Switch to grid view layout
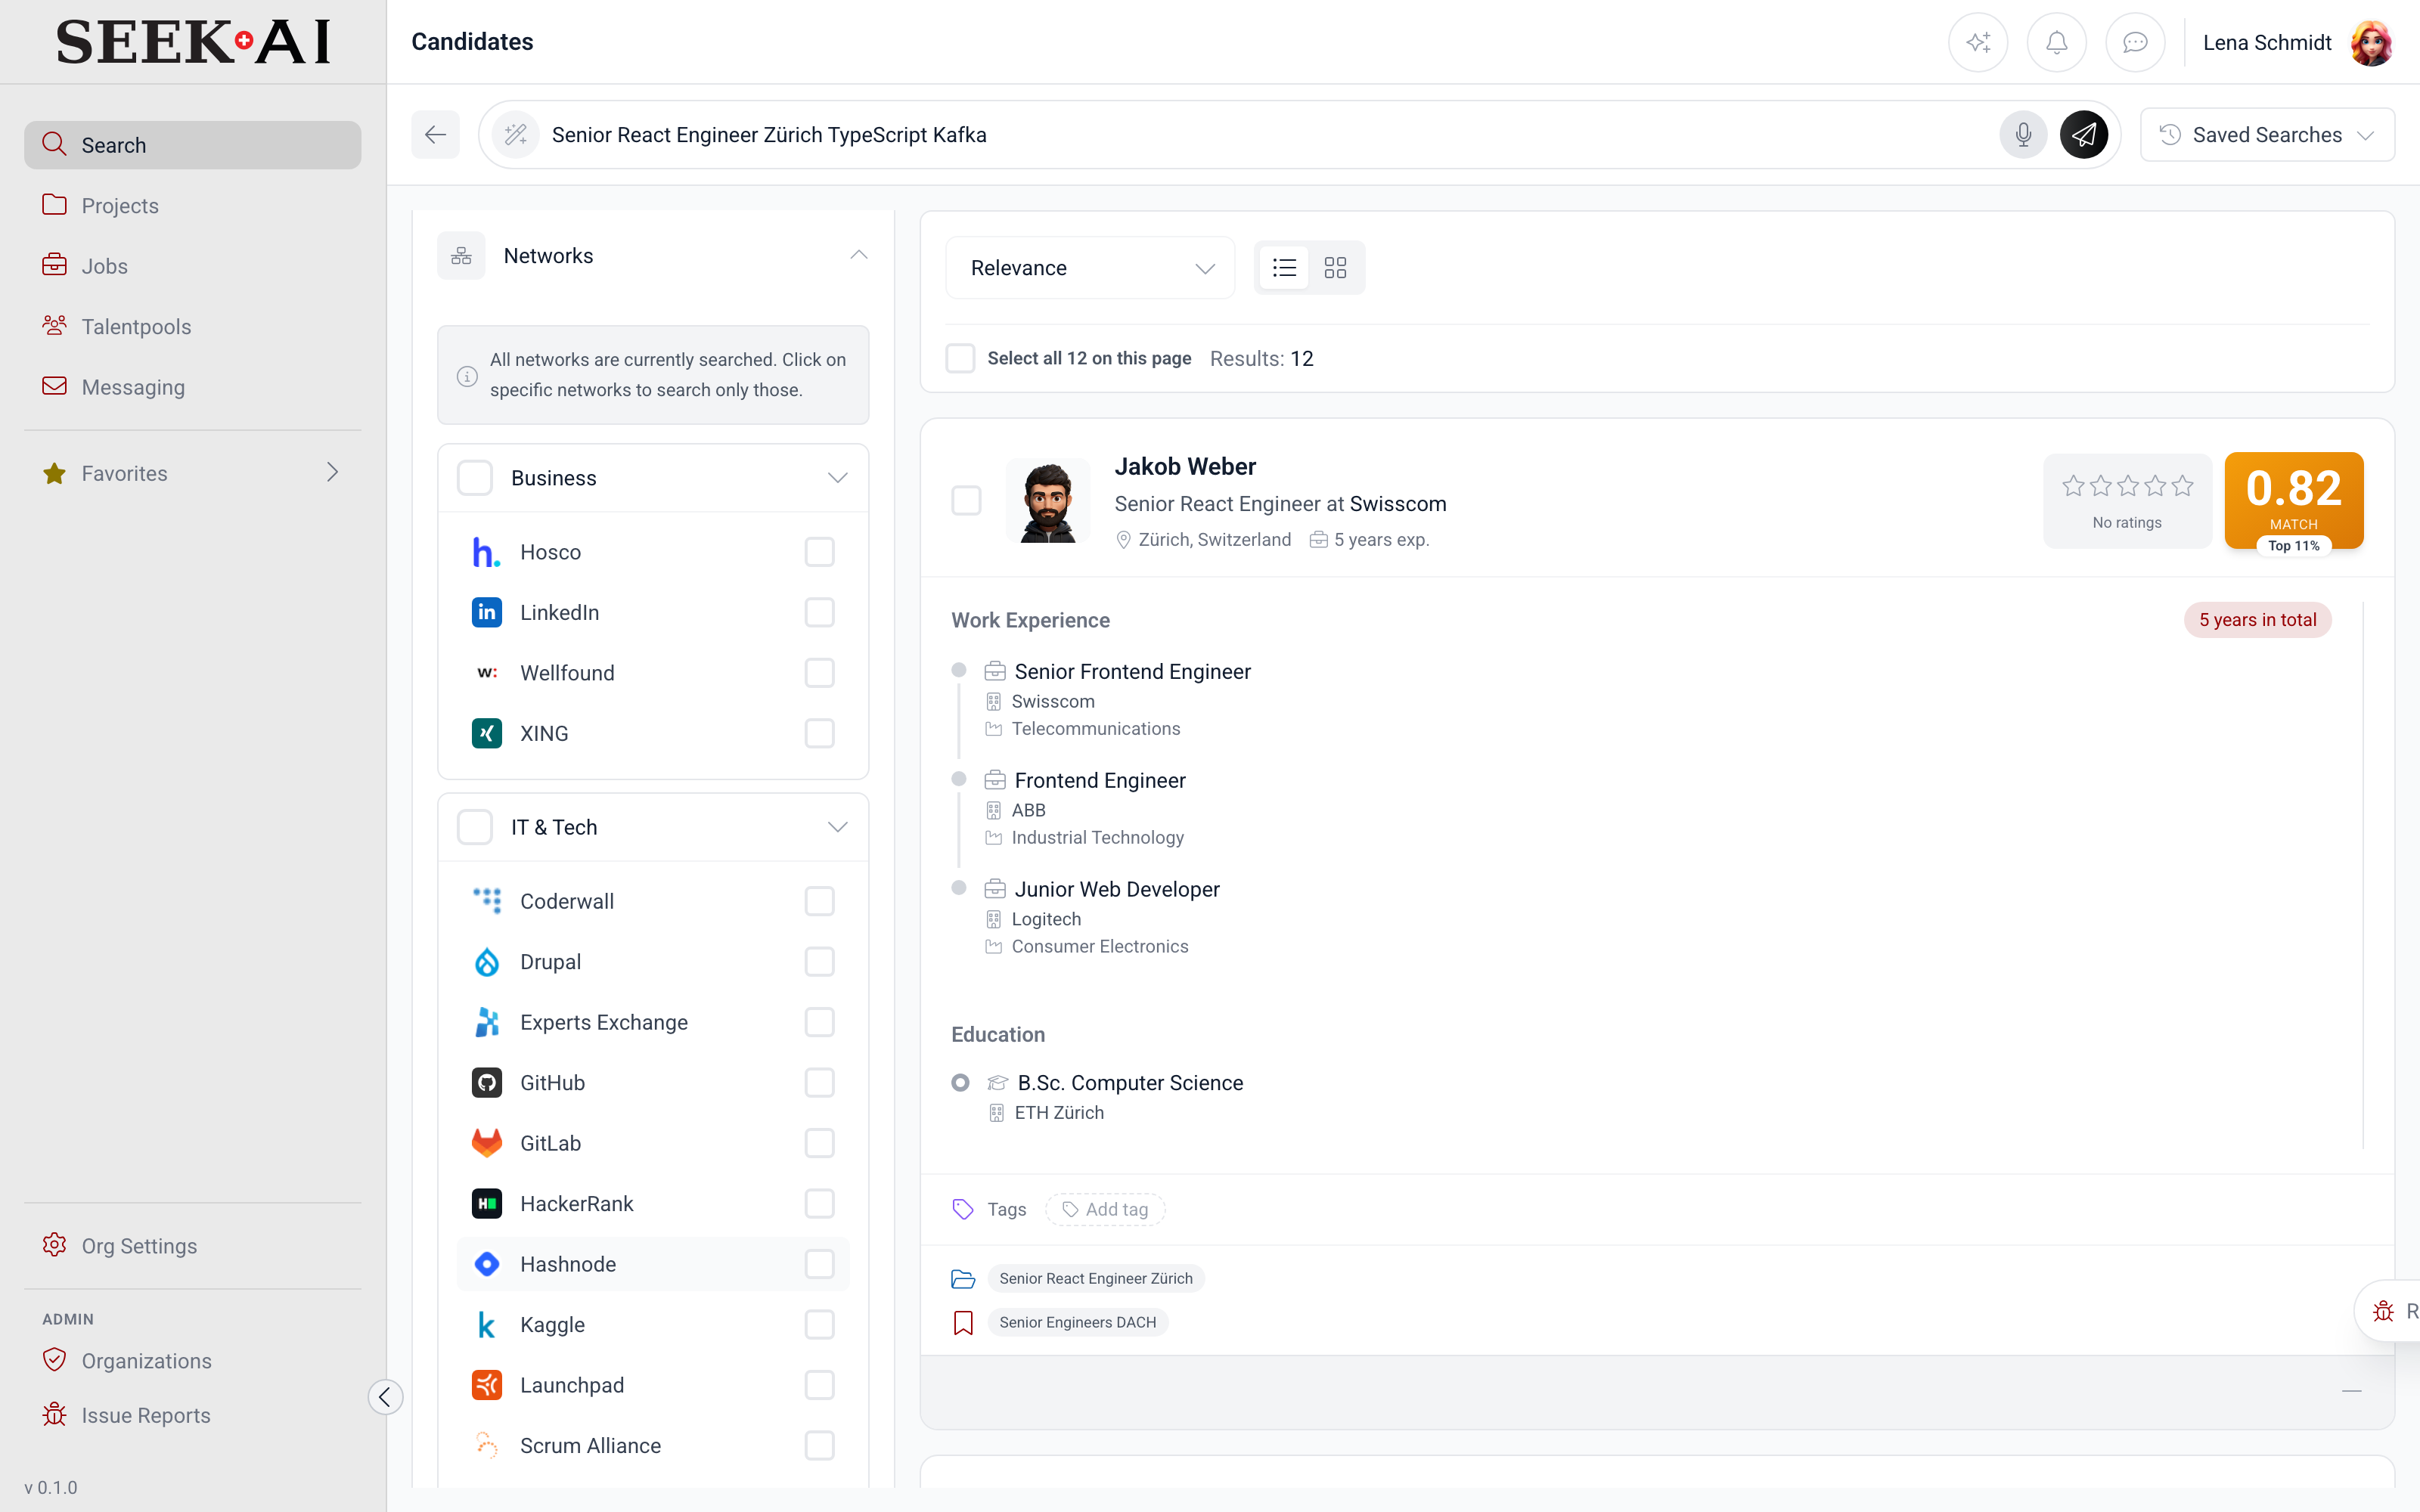This screenshot has width=2420, height=1512. [x=1335, y=267]
